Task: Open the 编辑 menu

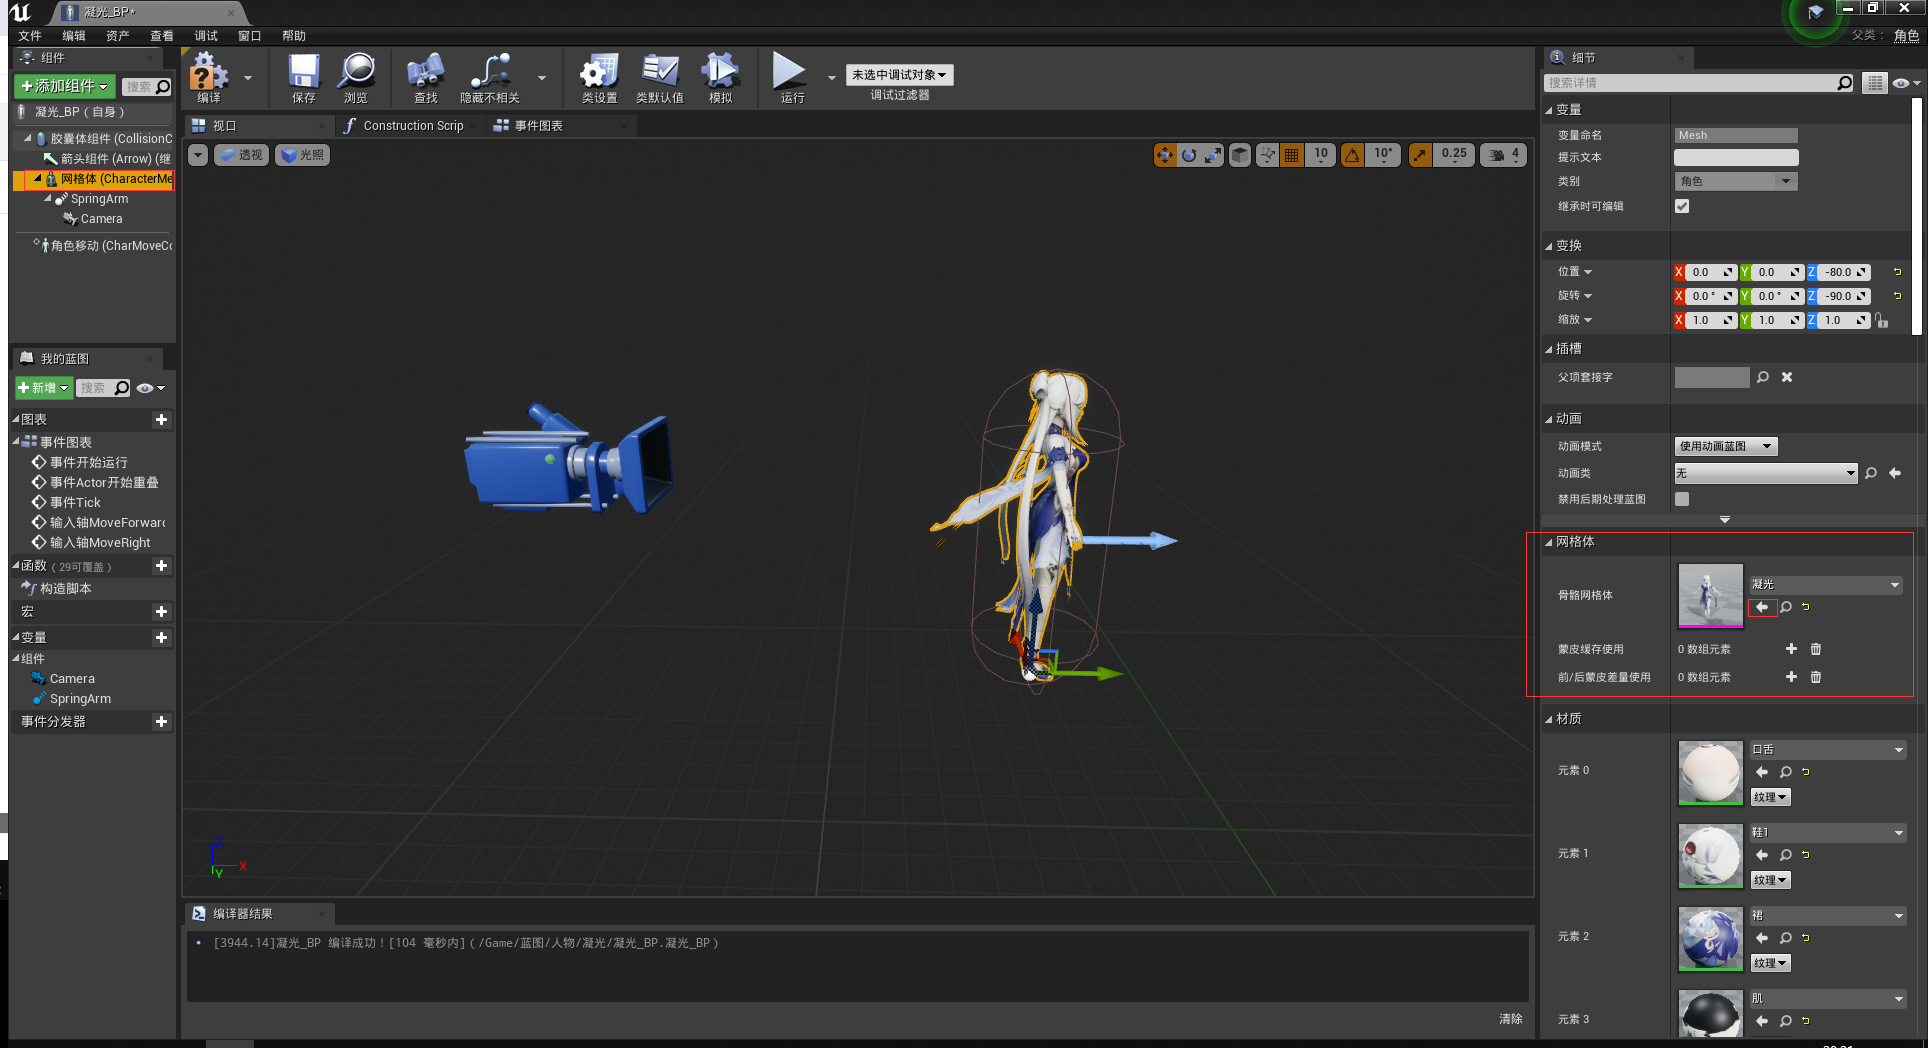Action: pos(74,36)
